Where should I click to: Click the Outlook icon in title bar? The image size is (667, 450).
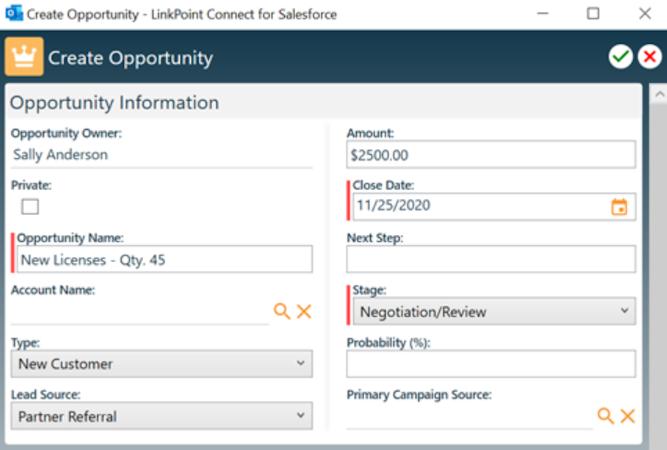(x=11, y=14)
